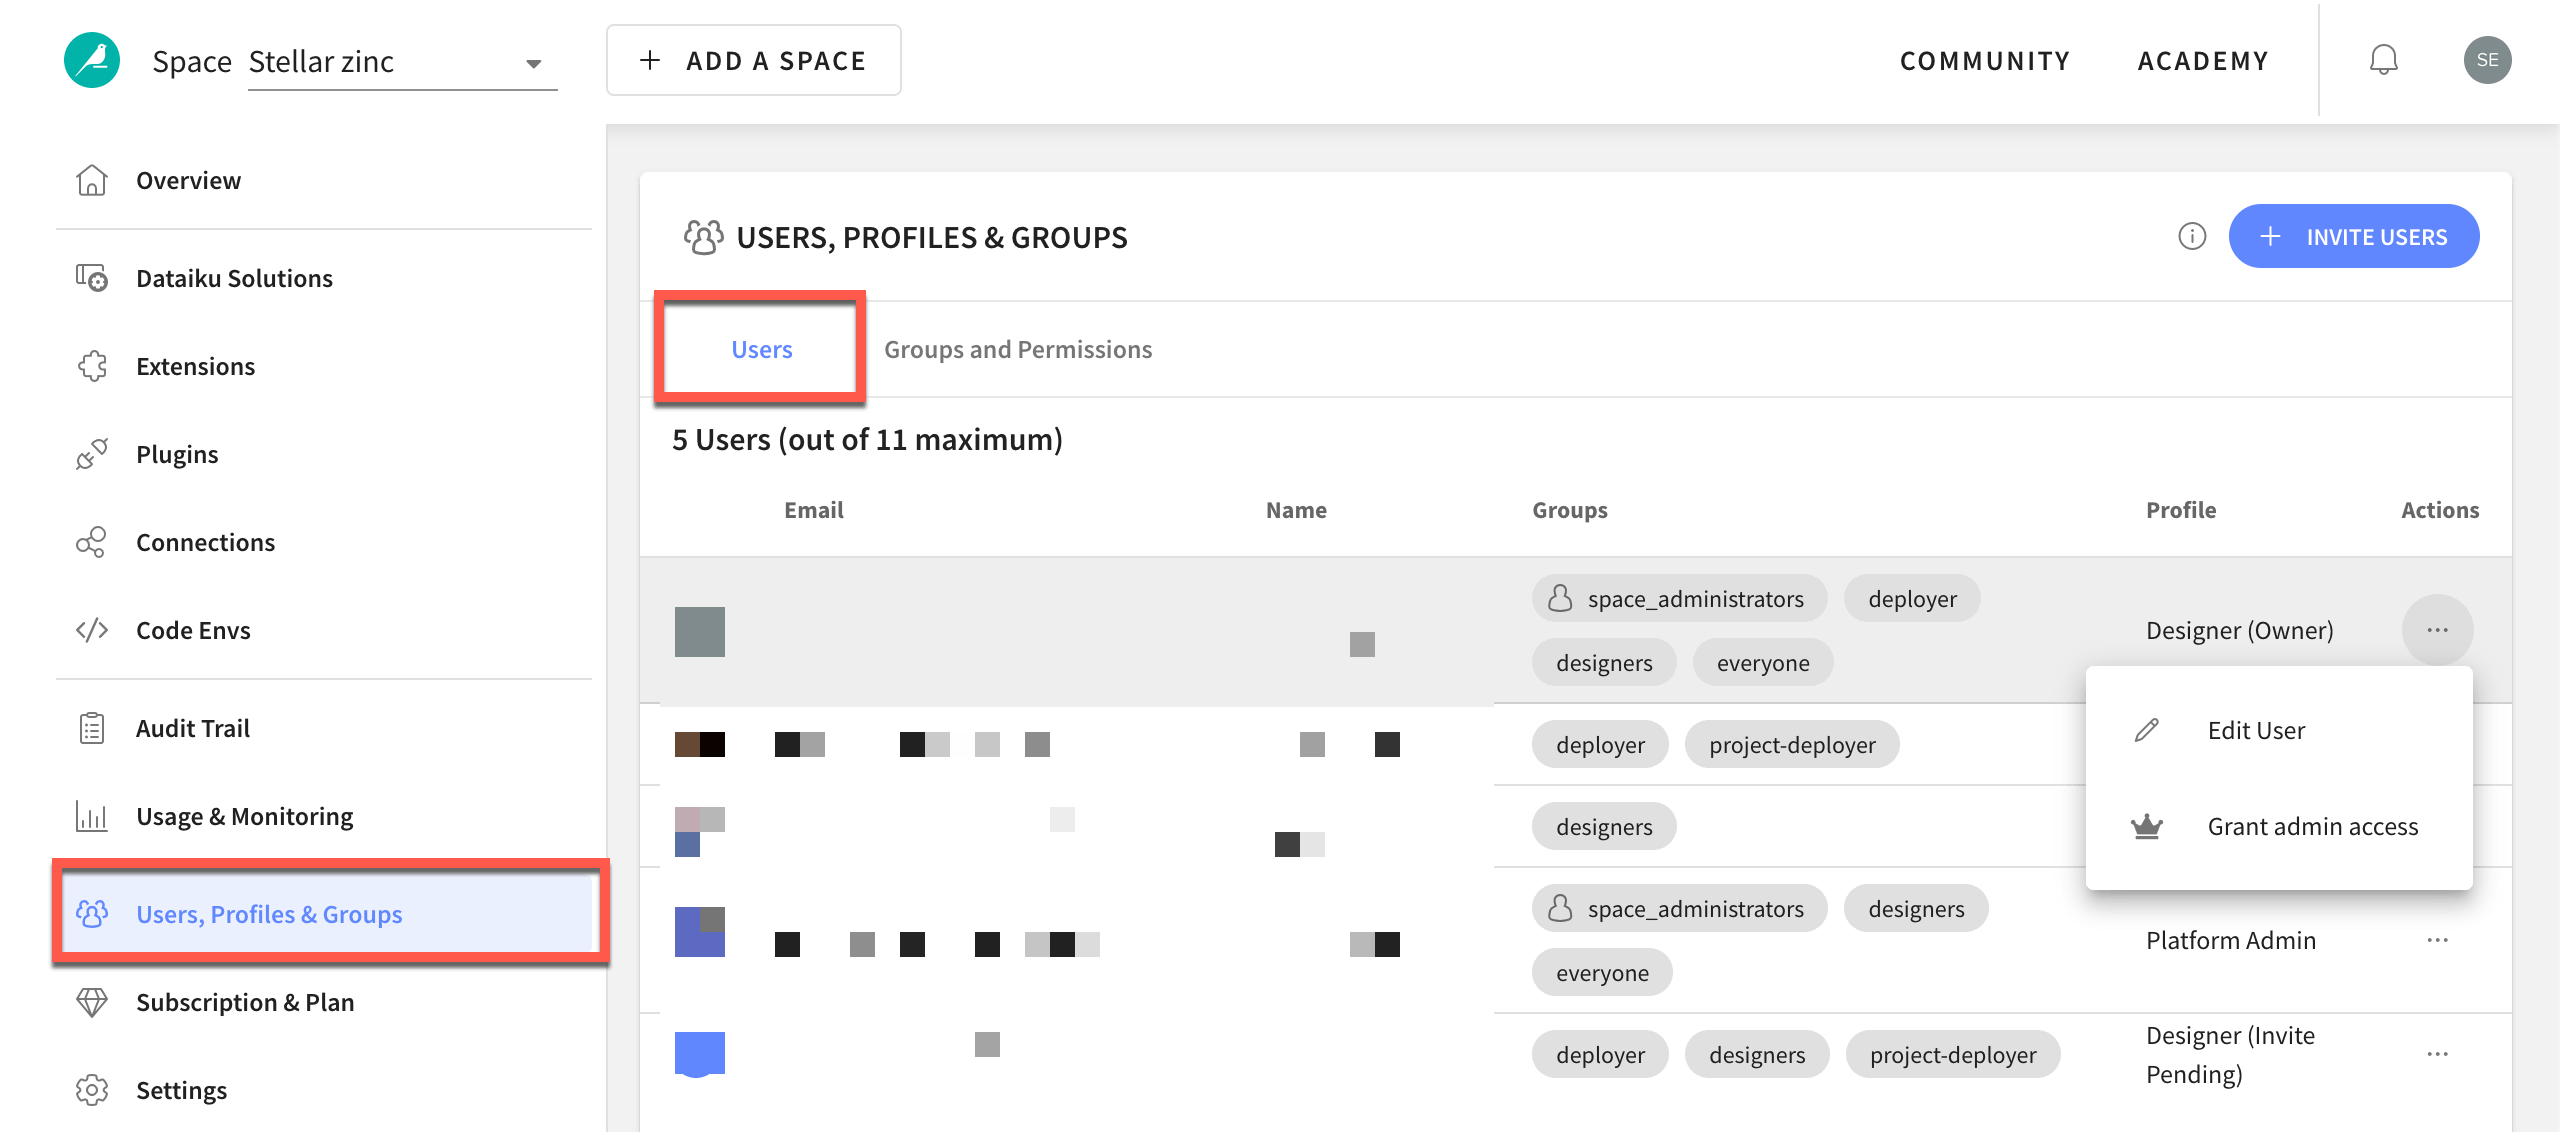Click the Stellar zinc space name field

[x=402, y=62]
